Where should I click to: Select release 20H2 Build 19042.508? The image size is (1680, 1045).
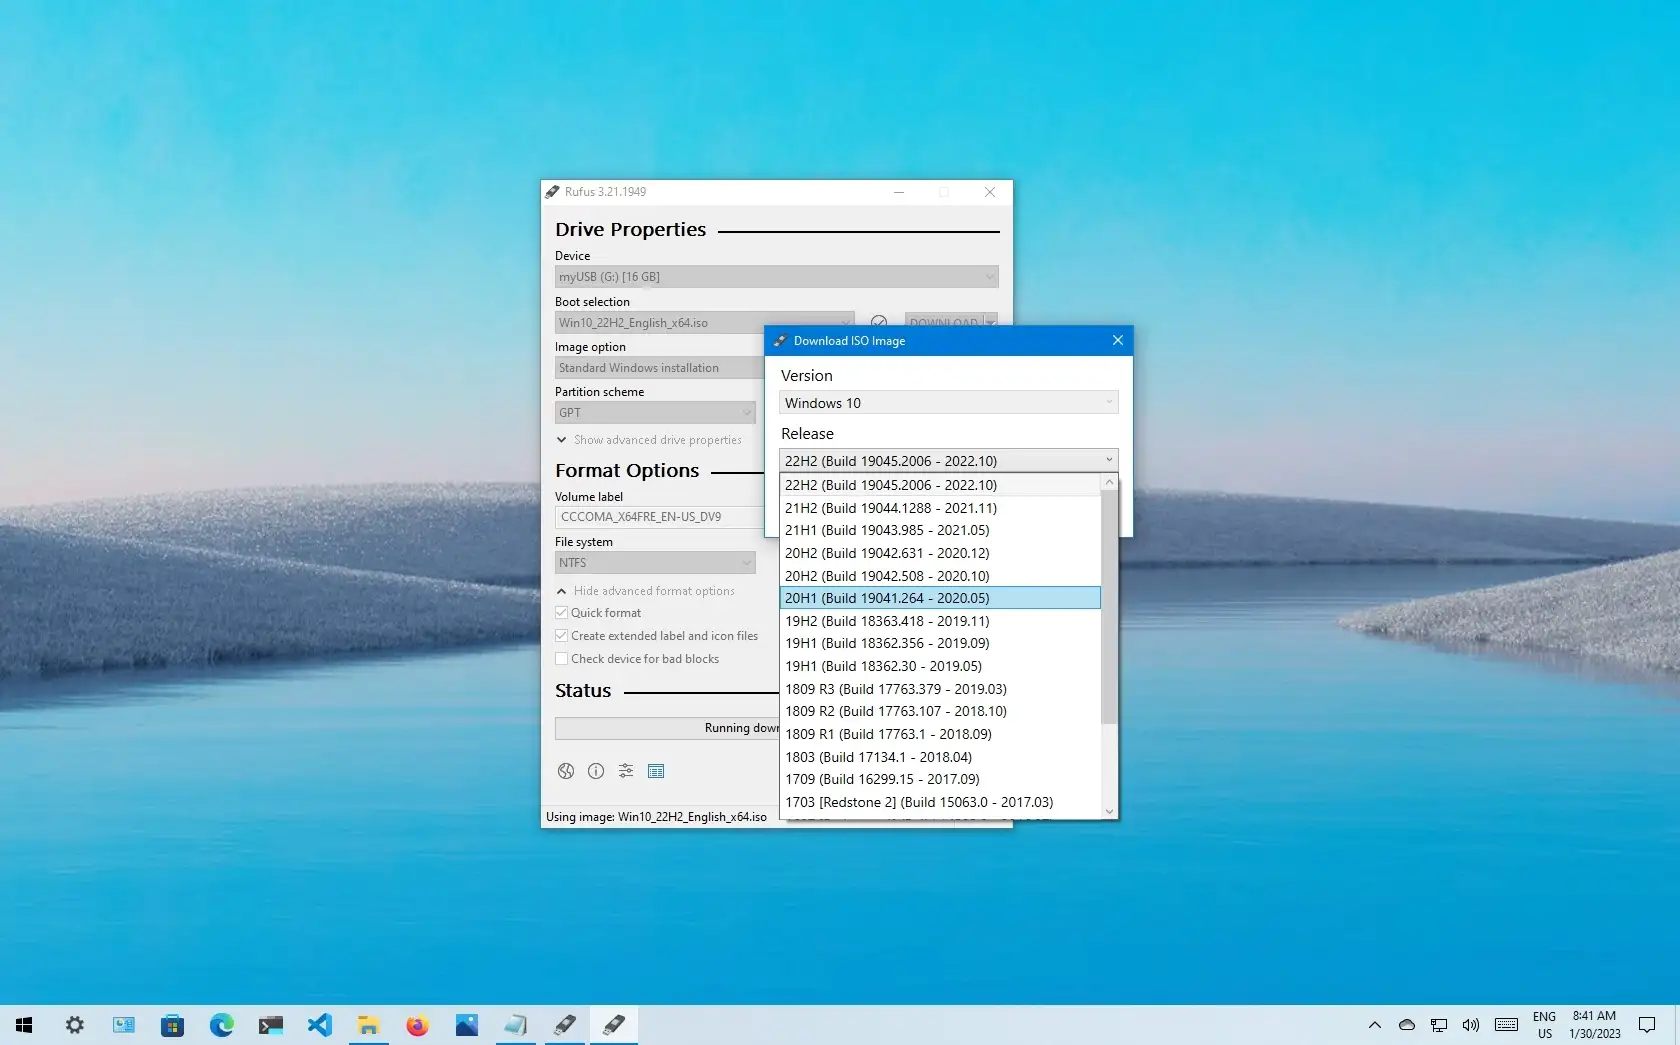940,576
